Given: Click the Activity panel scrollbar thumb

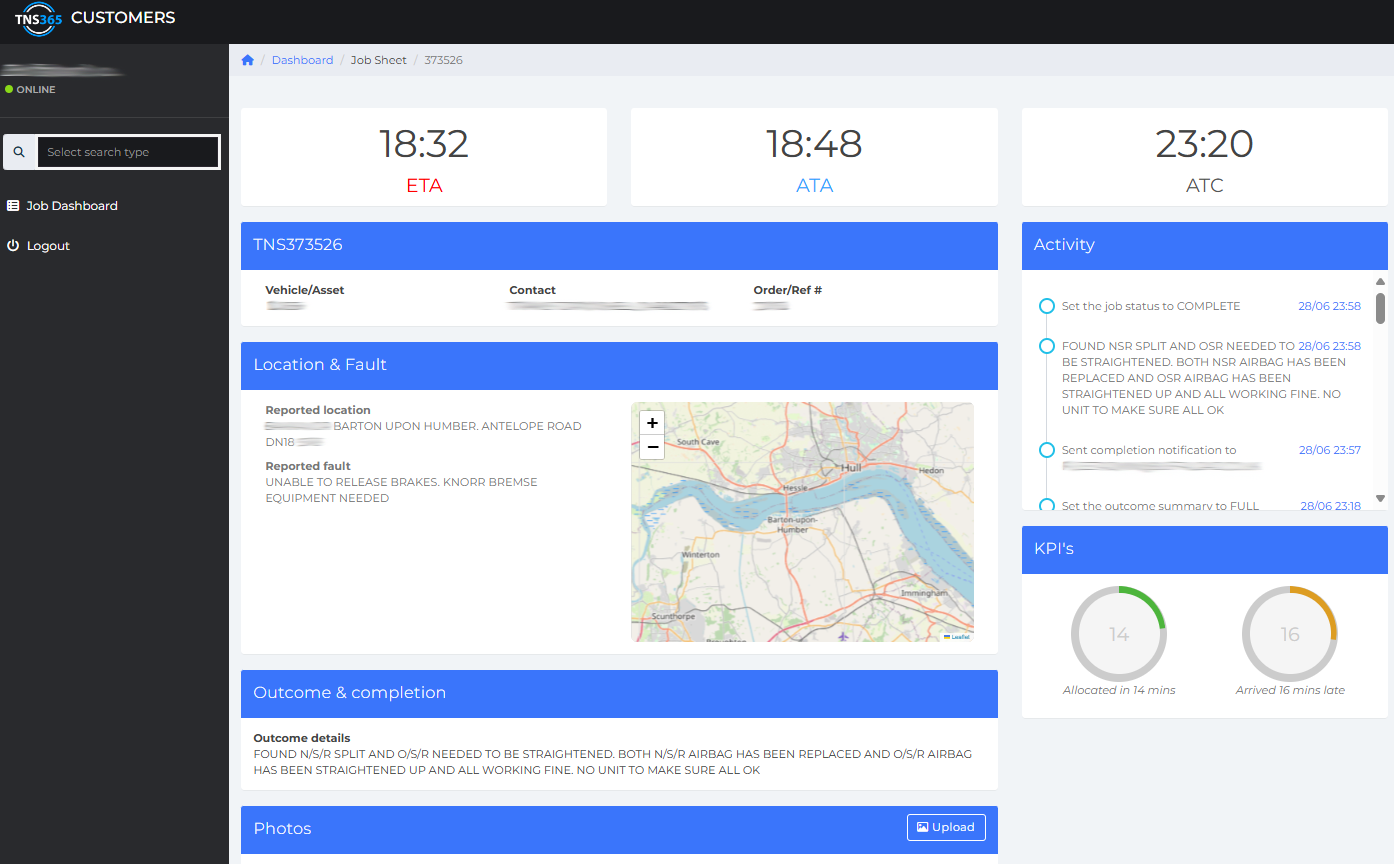Looking at the screenshot, I should click(x=1381, y=308).
